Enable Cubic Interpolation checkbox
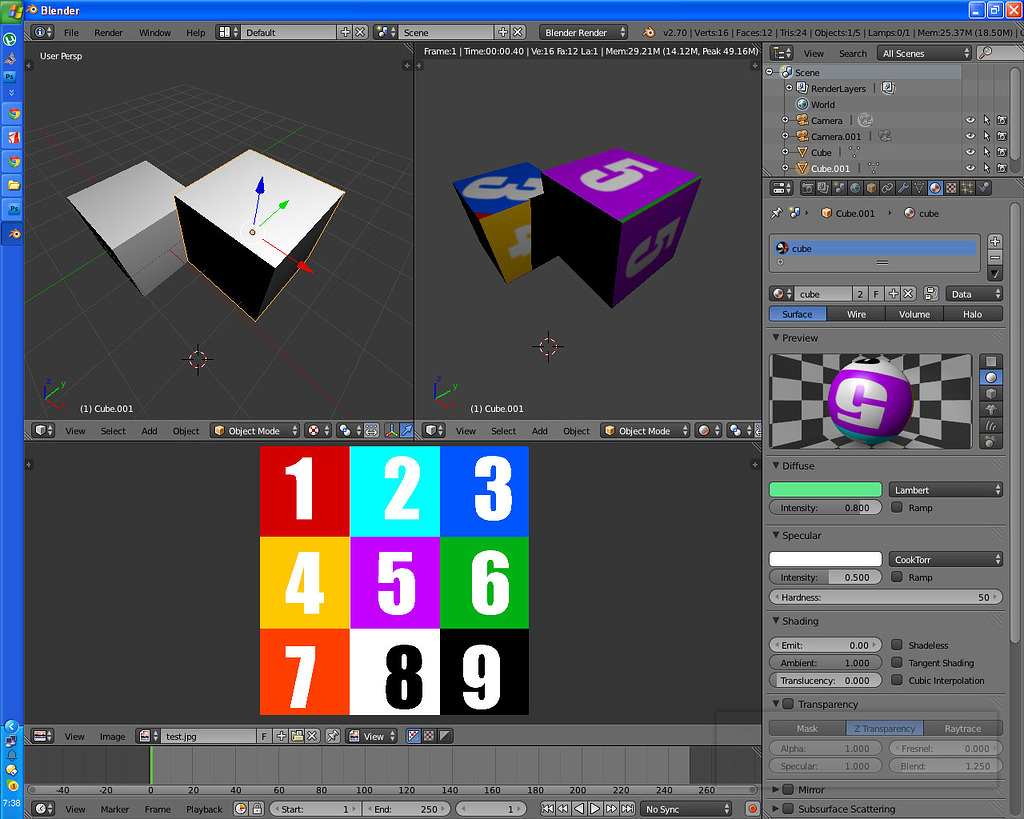This screenshot has height=819, width=1024. [x=897, y=680]
